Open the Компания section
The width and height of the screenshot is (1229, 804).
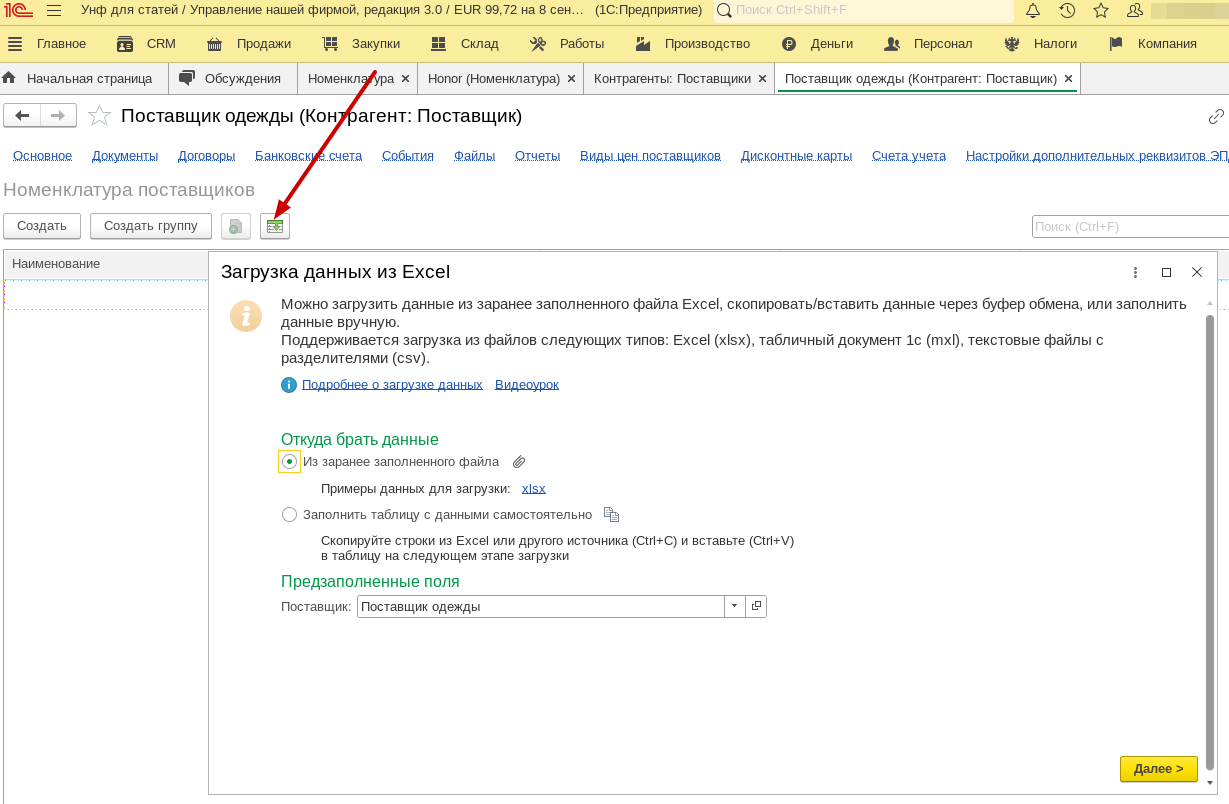[1152, 44]
